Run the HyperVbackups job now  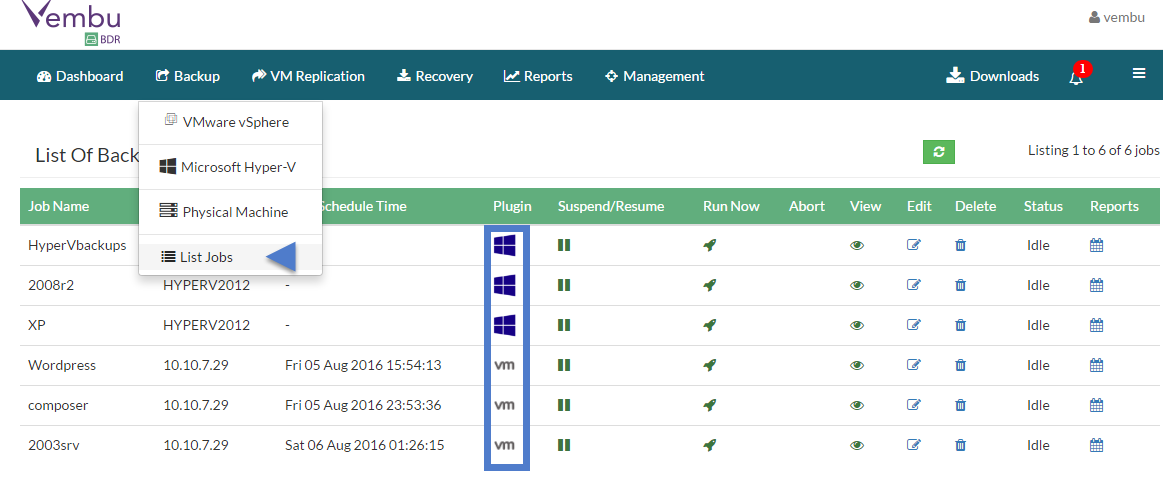point(710,245)
